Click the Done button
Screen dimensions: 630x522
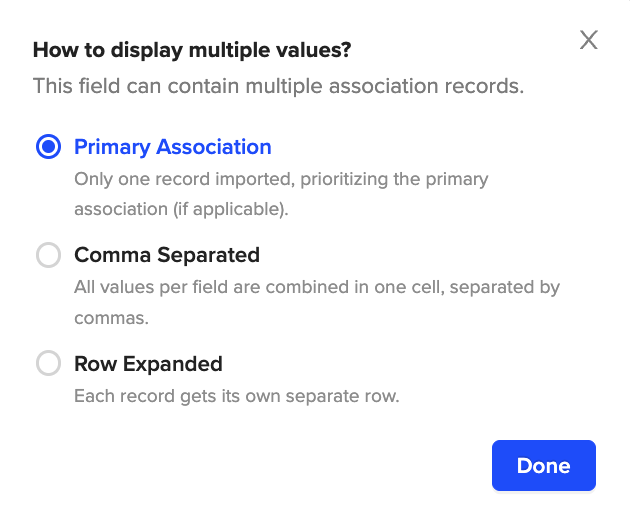click(x=543, y=466)
